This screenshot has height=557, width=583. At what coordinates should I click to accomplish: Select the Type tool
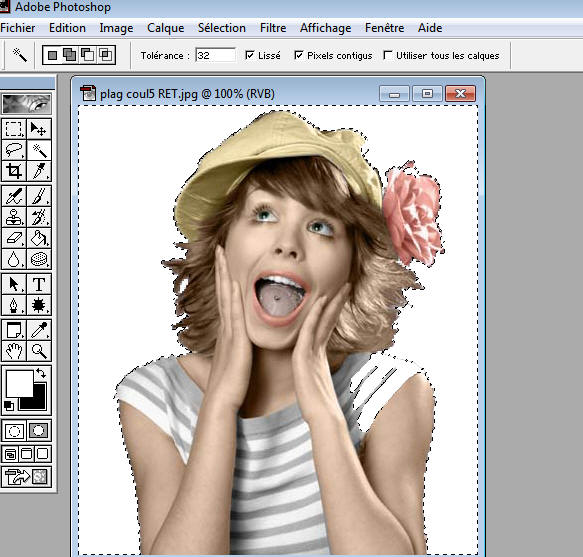(39, 284)
